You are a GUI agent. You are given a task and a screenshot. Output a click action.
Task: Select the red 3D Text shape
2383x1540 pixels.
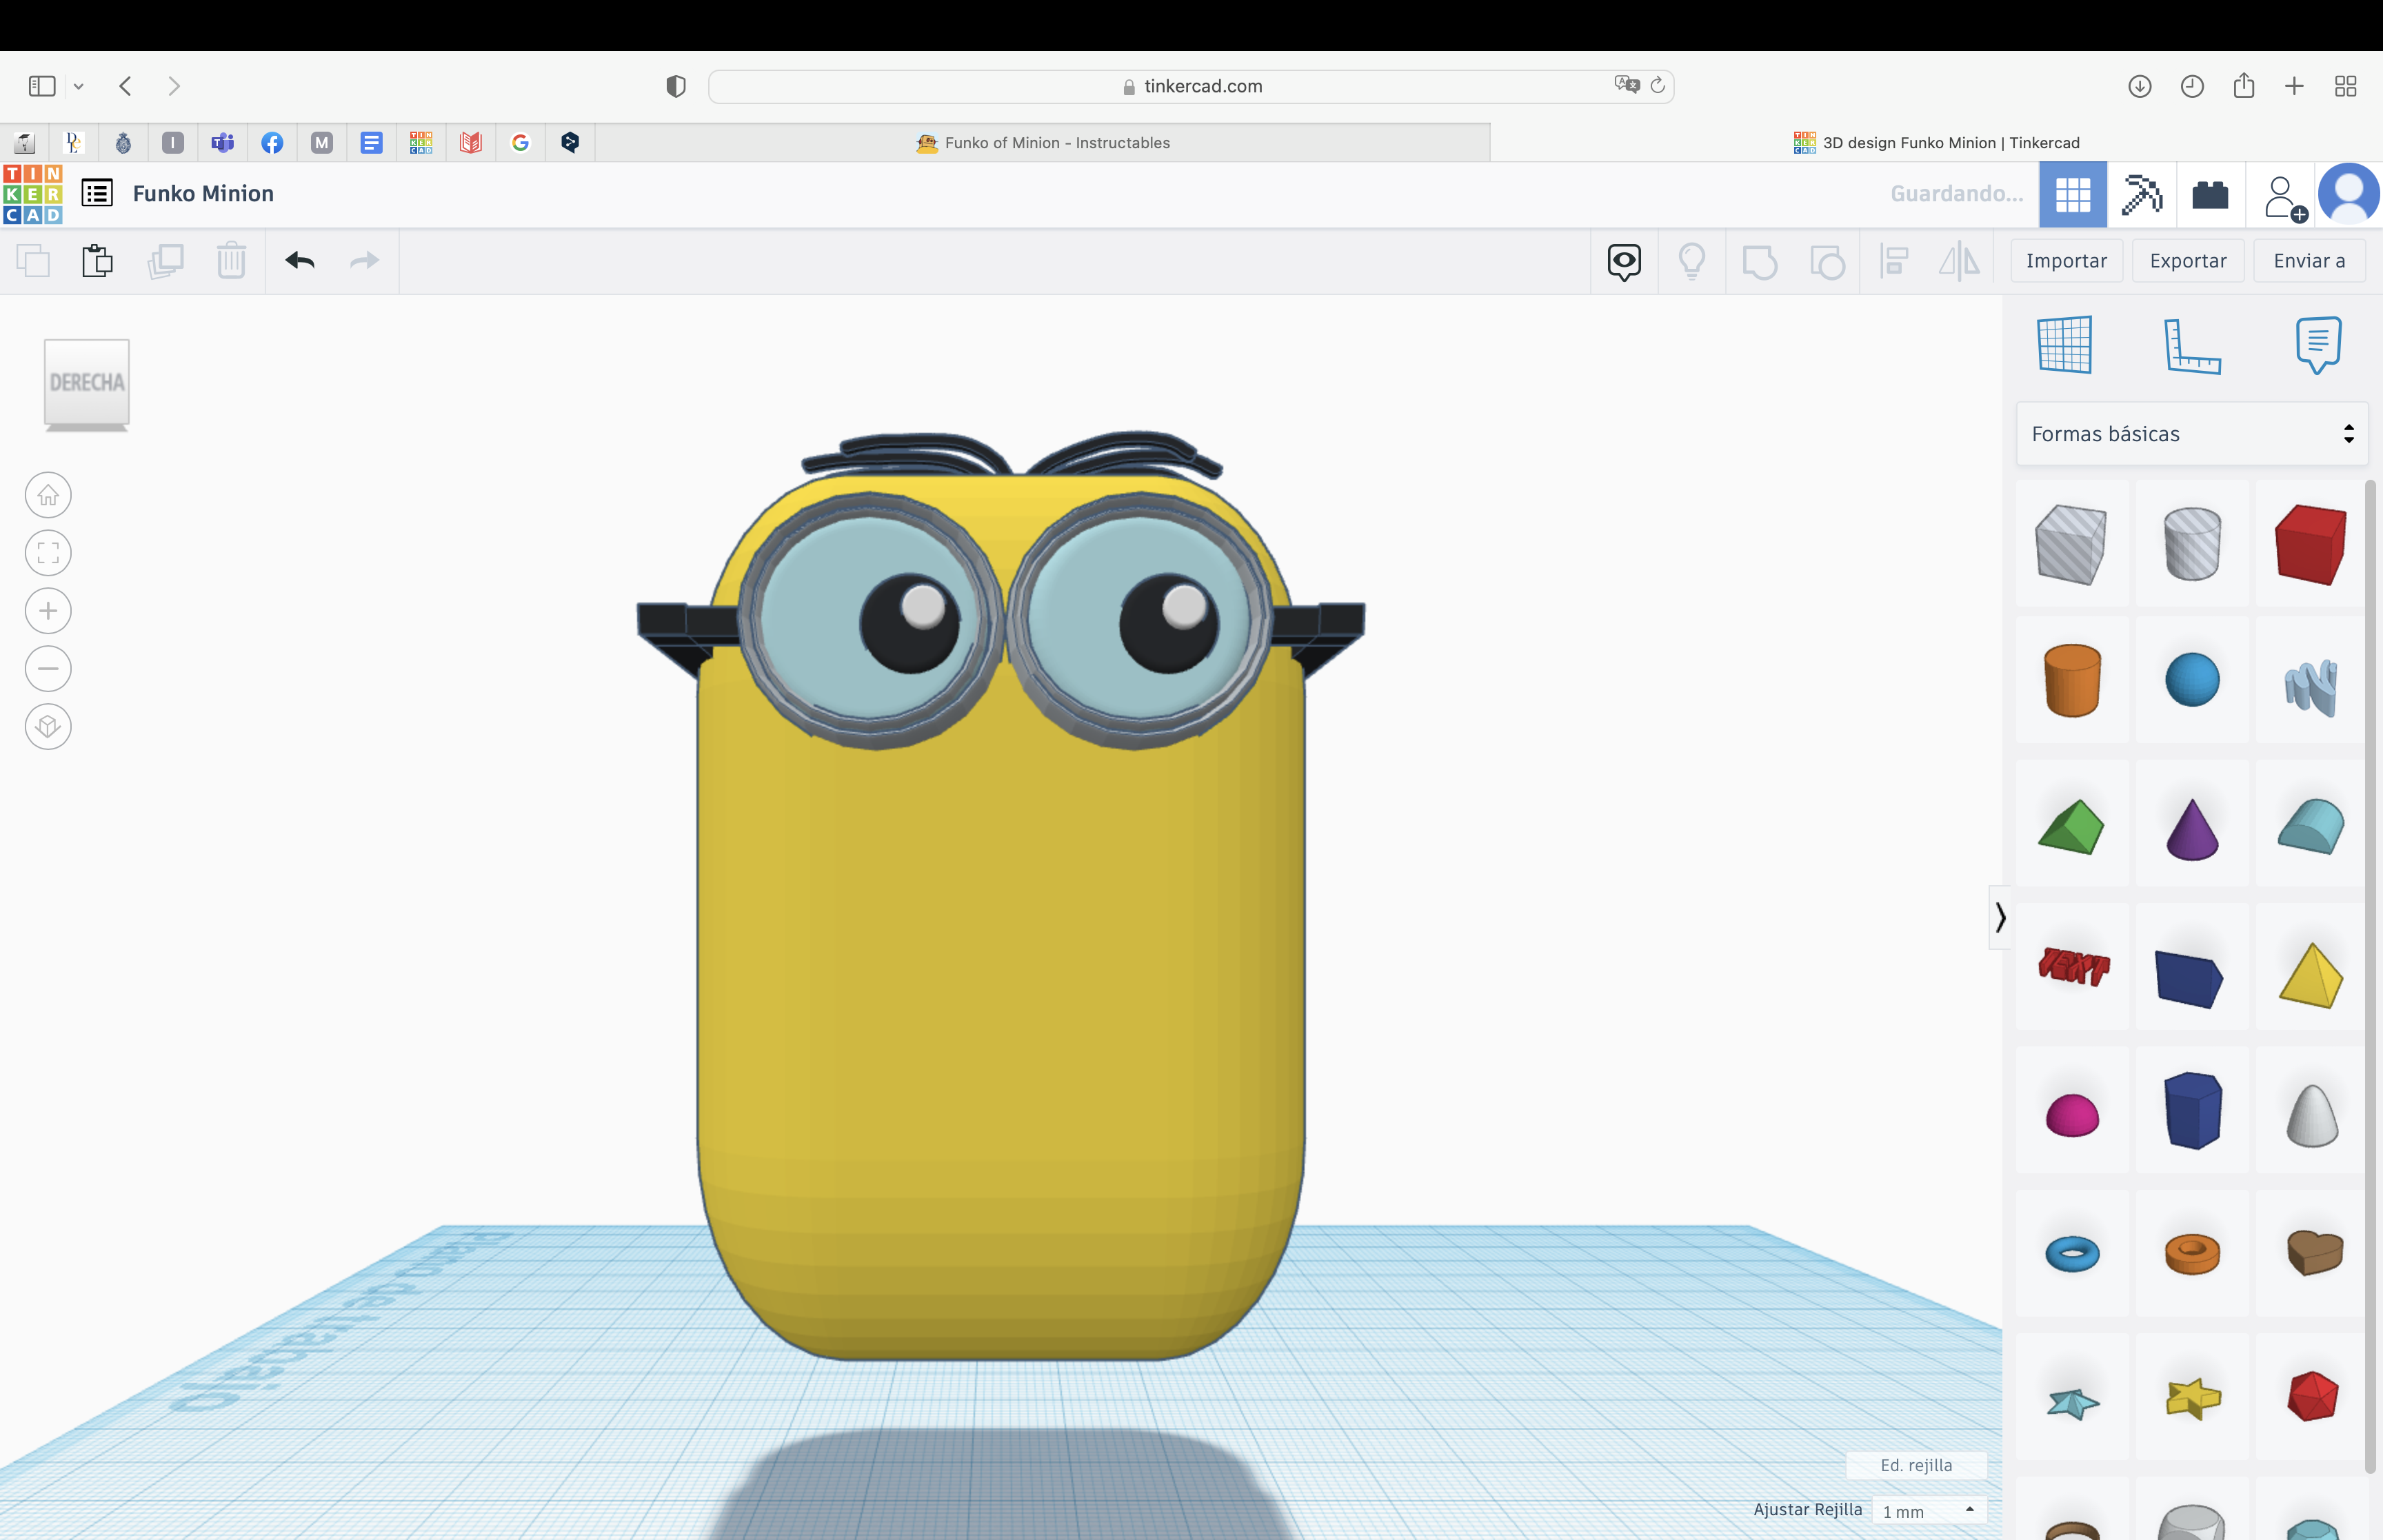pos(2073,966)
